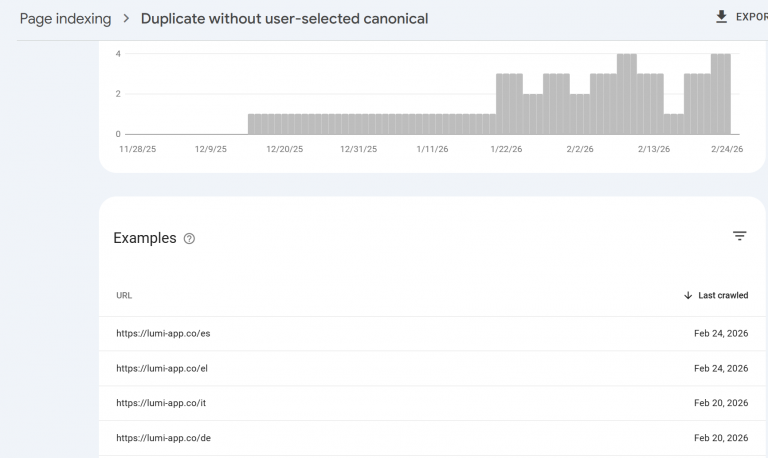
Task: Click the Duplicate without user-selected canonical title
Action: click(x=284, y=18)
